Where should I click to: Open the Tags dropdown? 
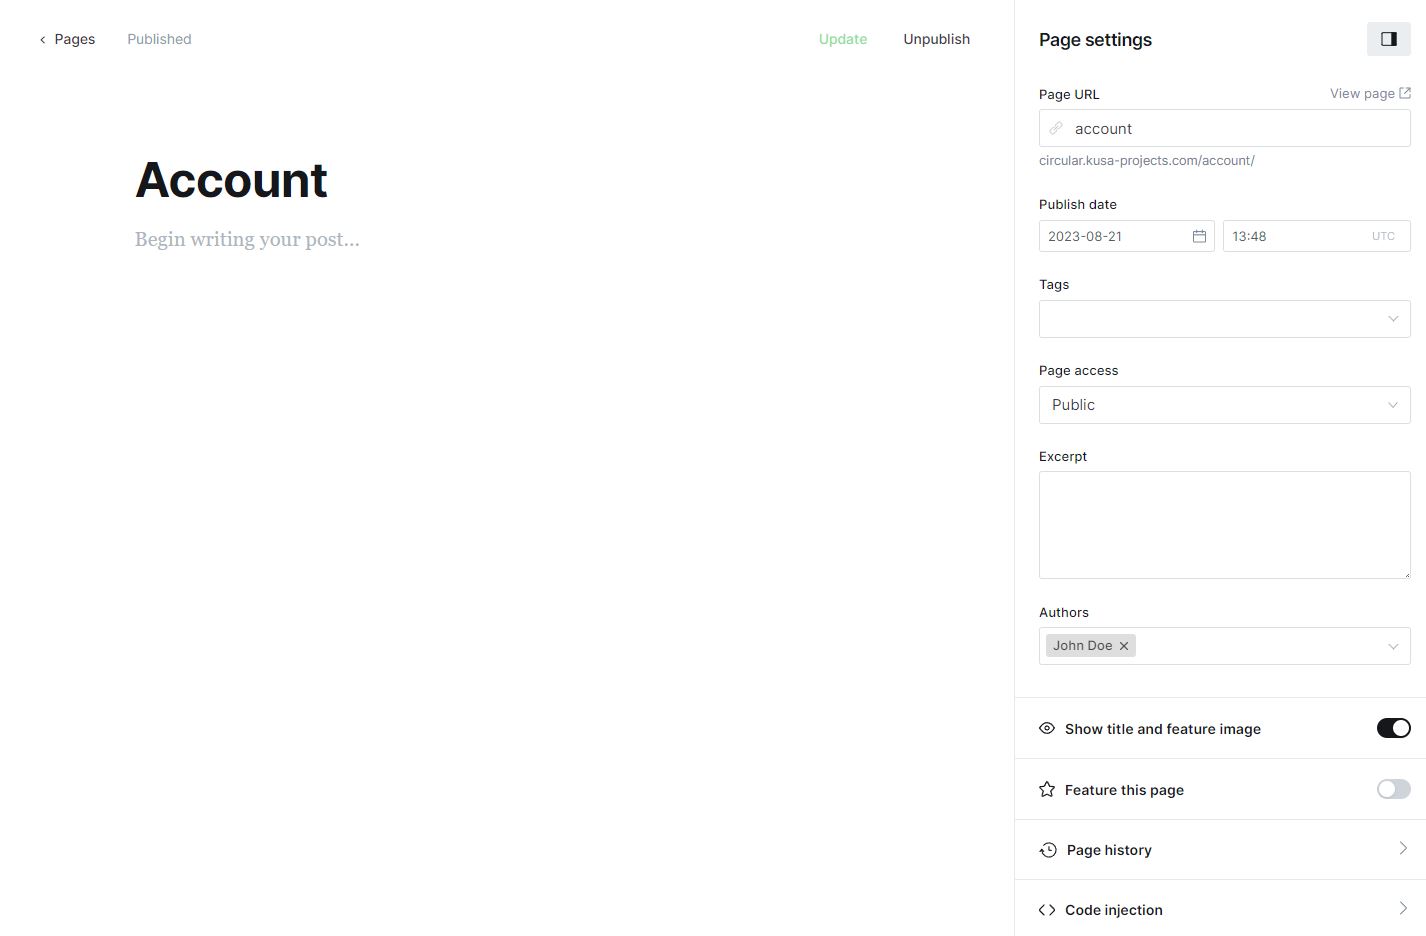point(1393,318)
